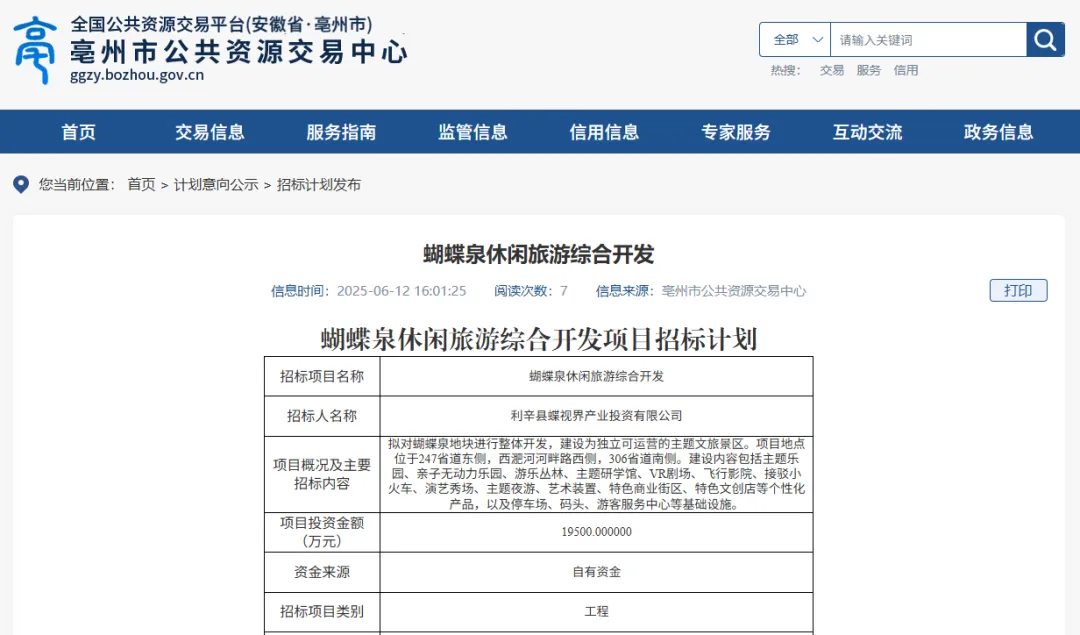
Task: Open the 政务信息 navigation menu
Action: (x=999, y=132)
